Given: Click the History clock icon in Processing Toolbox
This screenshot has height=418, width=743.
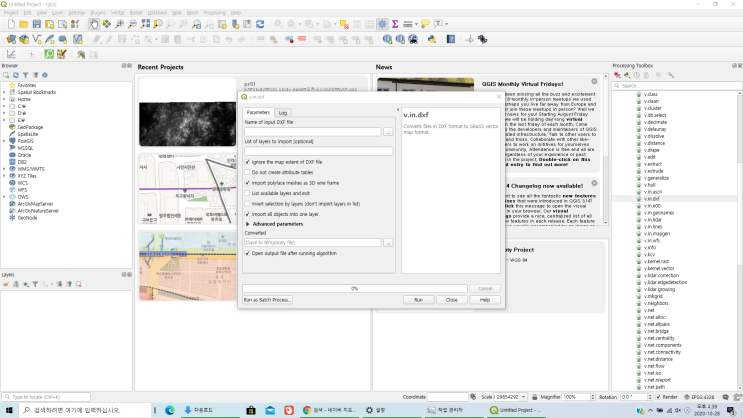Looking at the screenshot, I should (x=637, y=75).
